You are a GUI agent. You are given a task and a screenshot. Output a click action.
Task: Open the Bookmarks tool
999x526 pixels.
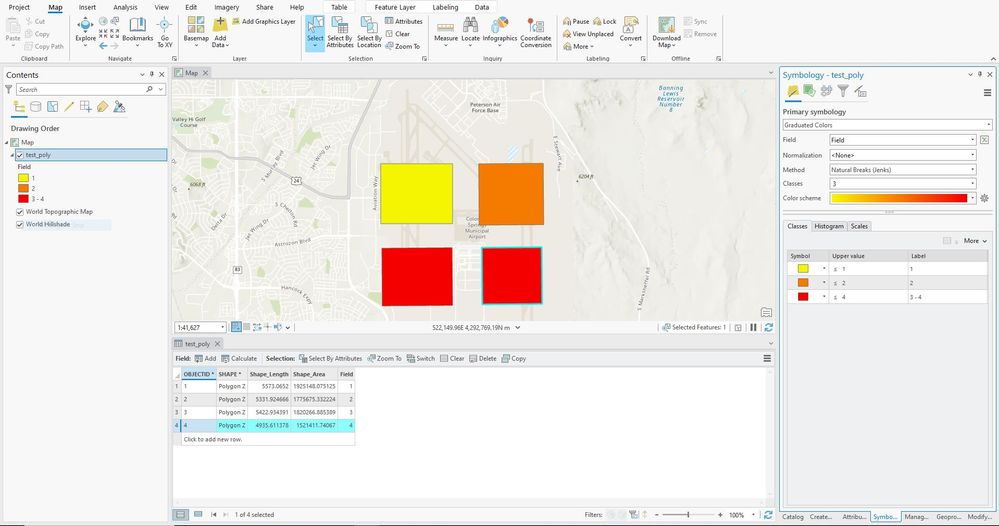tap(138, 30)
